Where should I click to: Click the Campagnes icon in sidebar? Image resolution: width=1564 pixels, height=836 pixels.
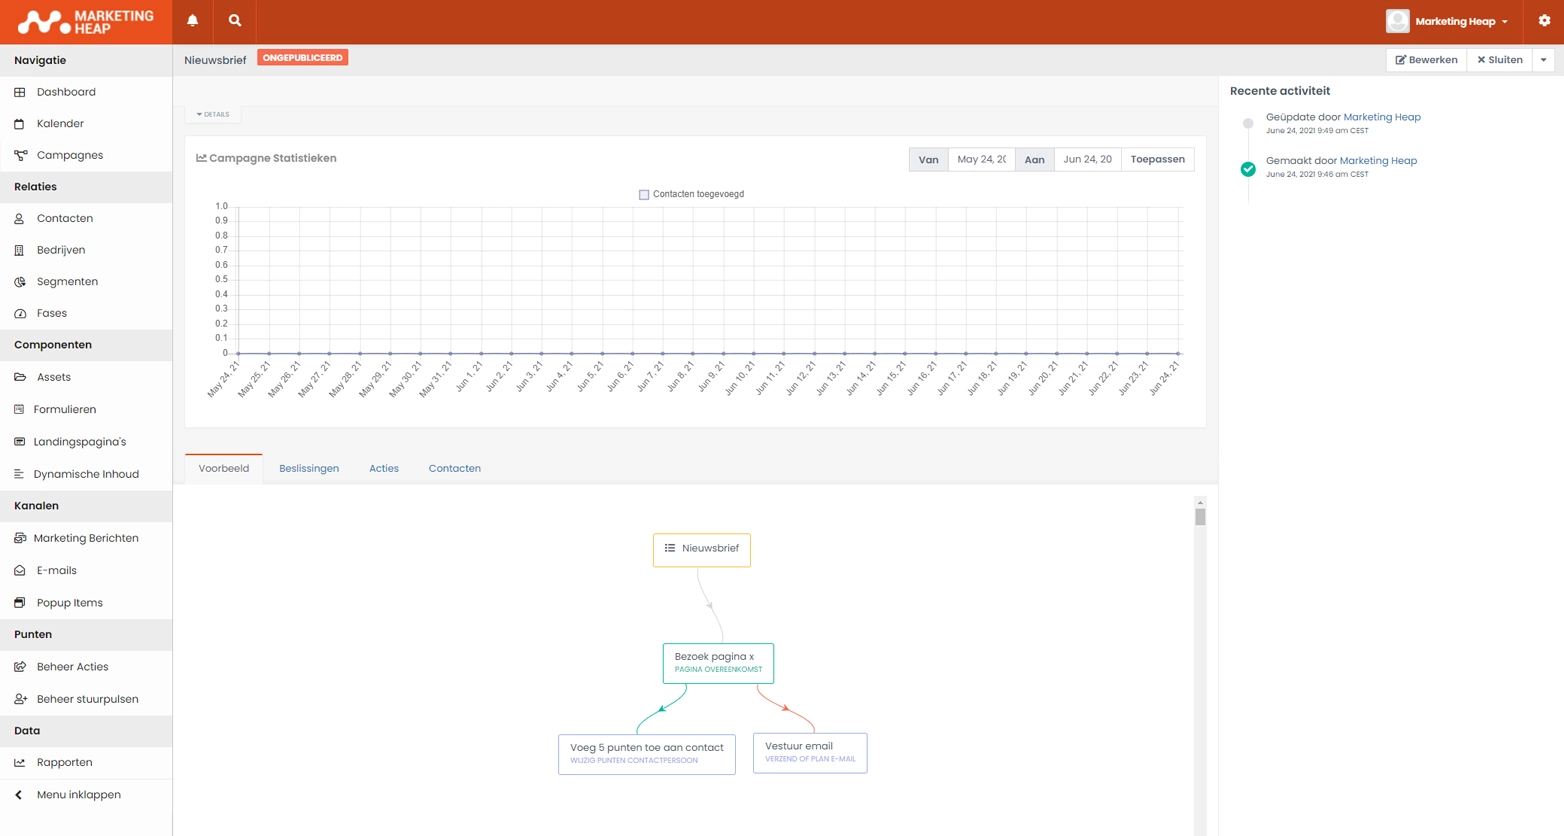[x=19, y=155]
